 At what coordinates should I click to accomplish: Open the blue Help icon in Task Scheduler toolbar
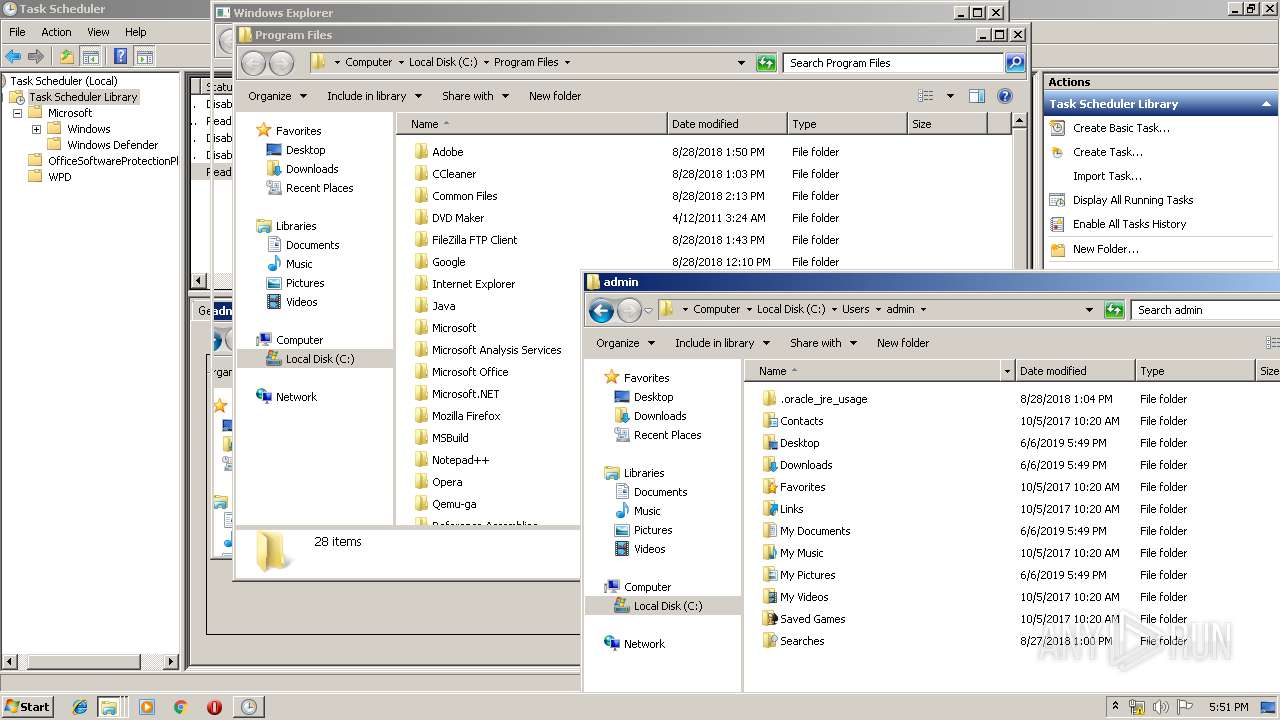120,56
